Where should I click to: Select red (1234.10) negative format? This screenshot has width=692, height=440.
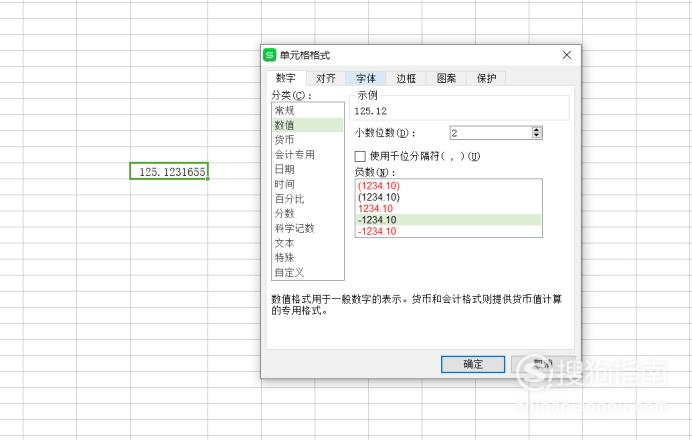click(x=448, y=186)
